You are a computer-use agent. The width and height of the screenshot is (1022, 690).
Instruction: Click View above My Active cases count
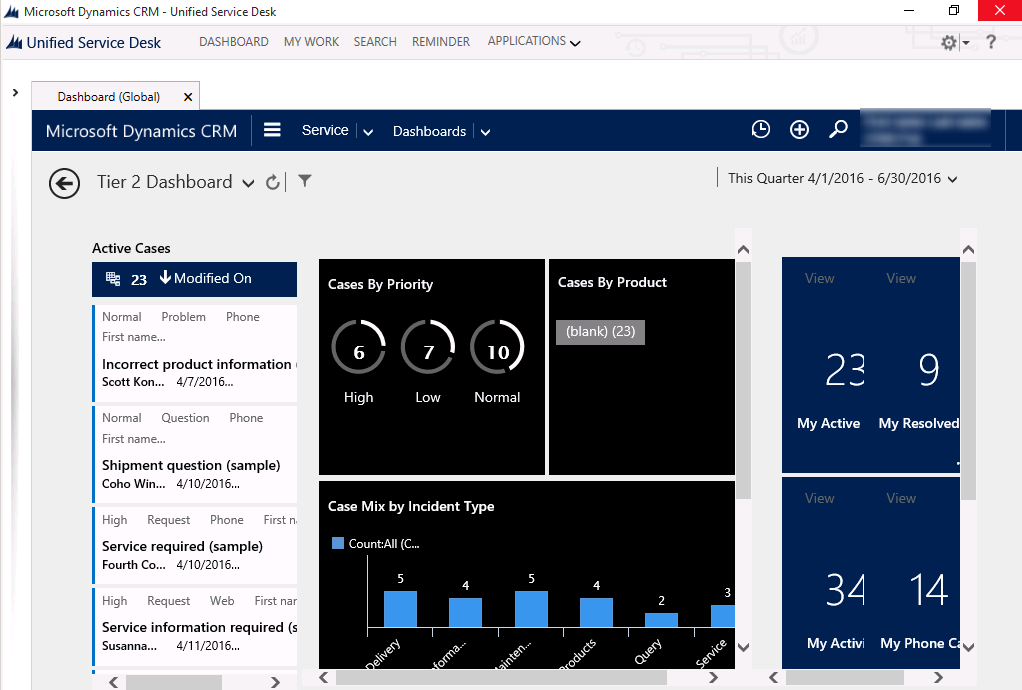tap(819, 278)
